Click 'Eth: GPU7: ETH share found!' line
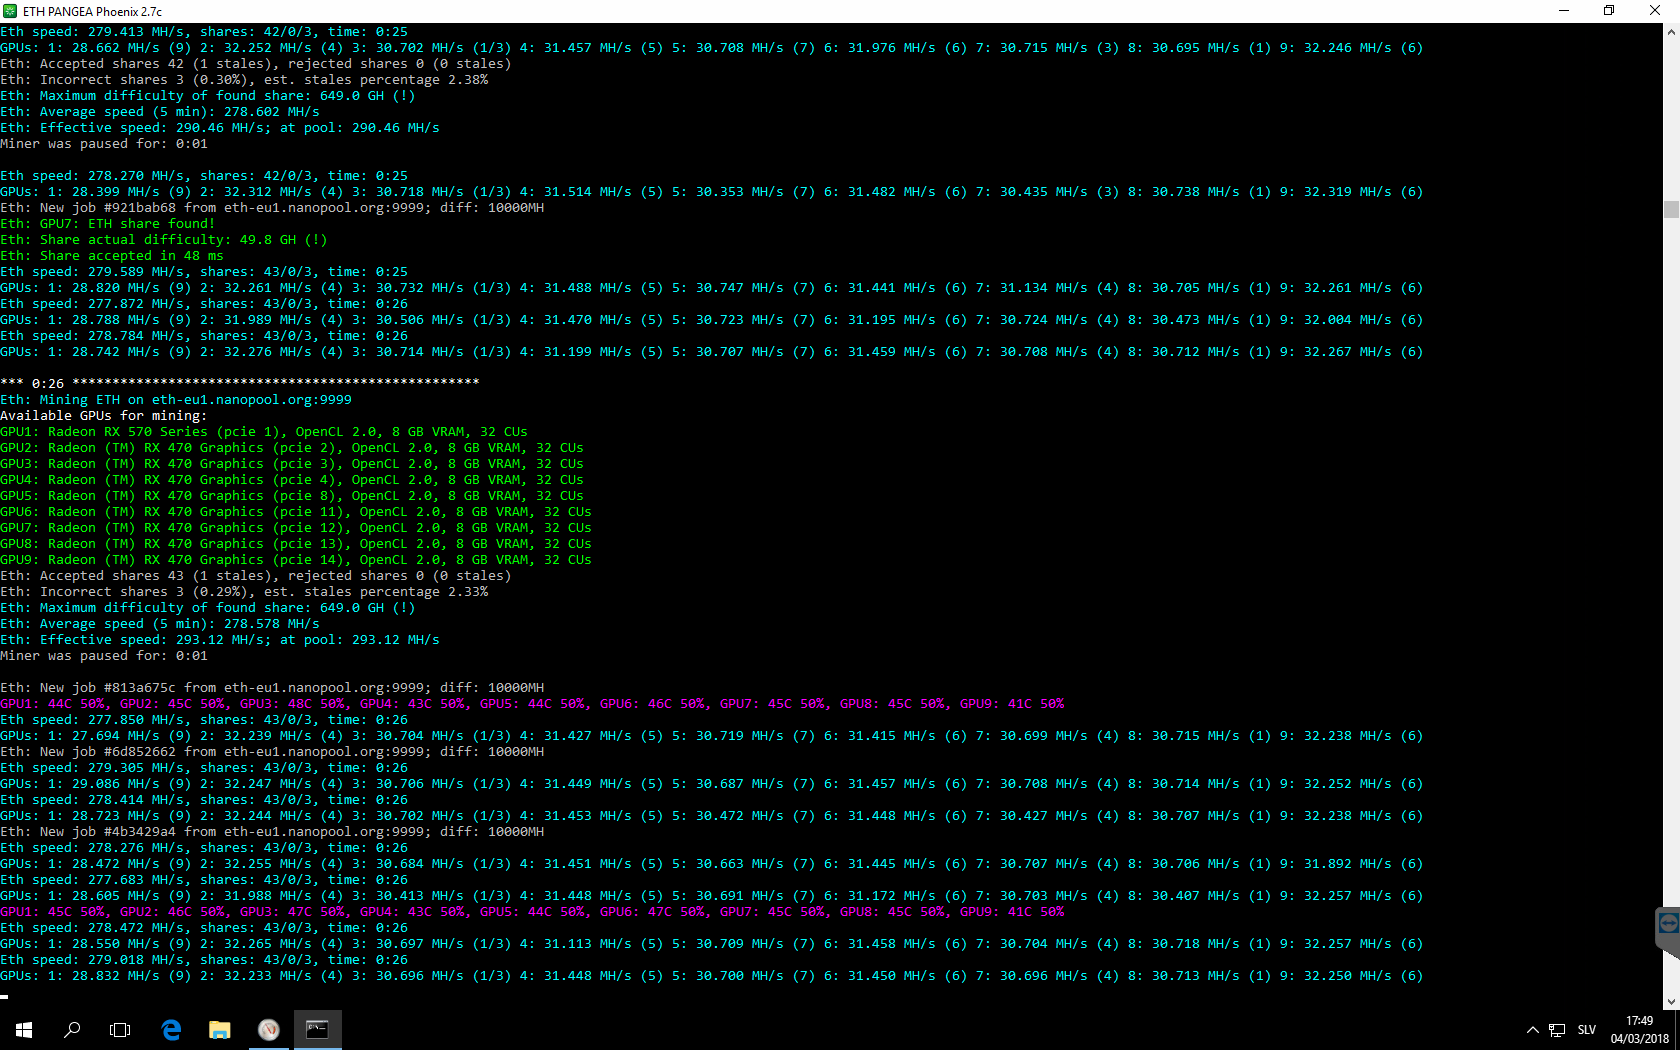This screenshot has width=1680, height=1050. point(108,224)
